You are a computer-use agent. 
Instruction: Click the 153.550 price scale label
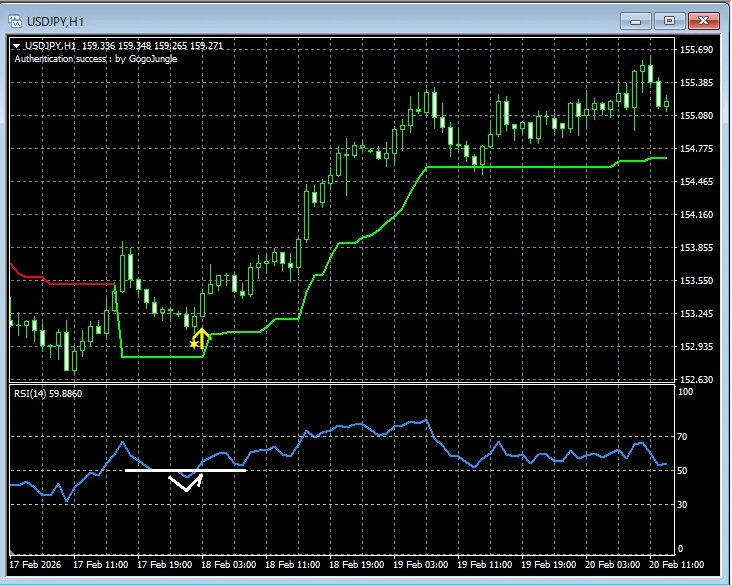[697, 281]
